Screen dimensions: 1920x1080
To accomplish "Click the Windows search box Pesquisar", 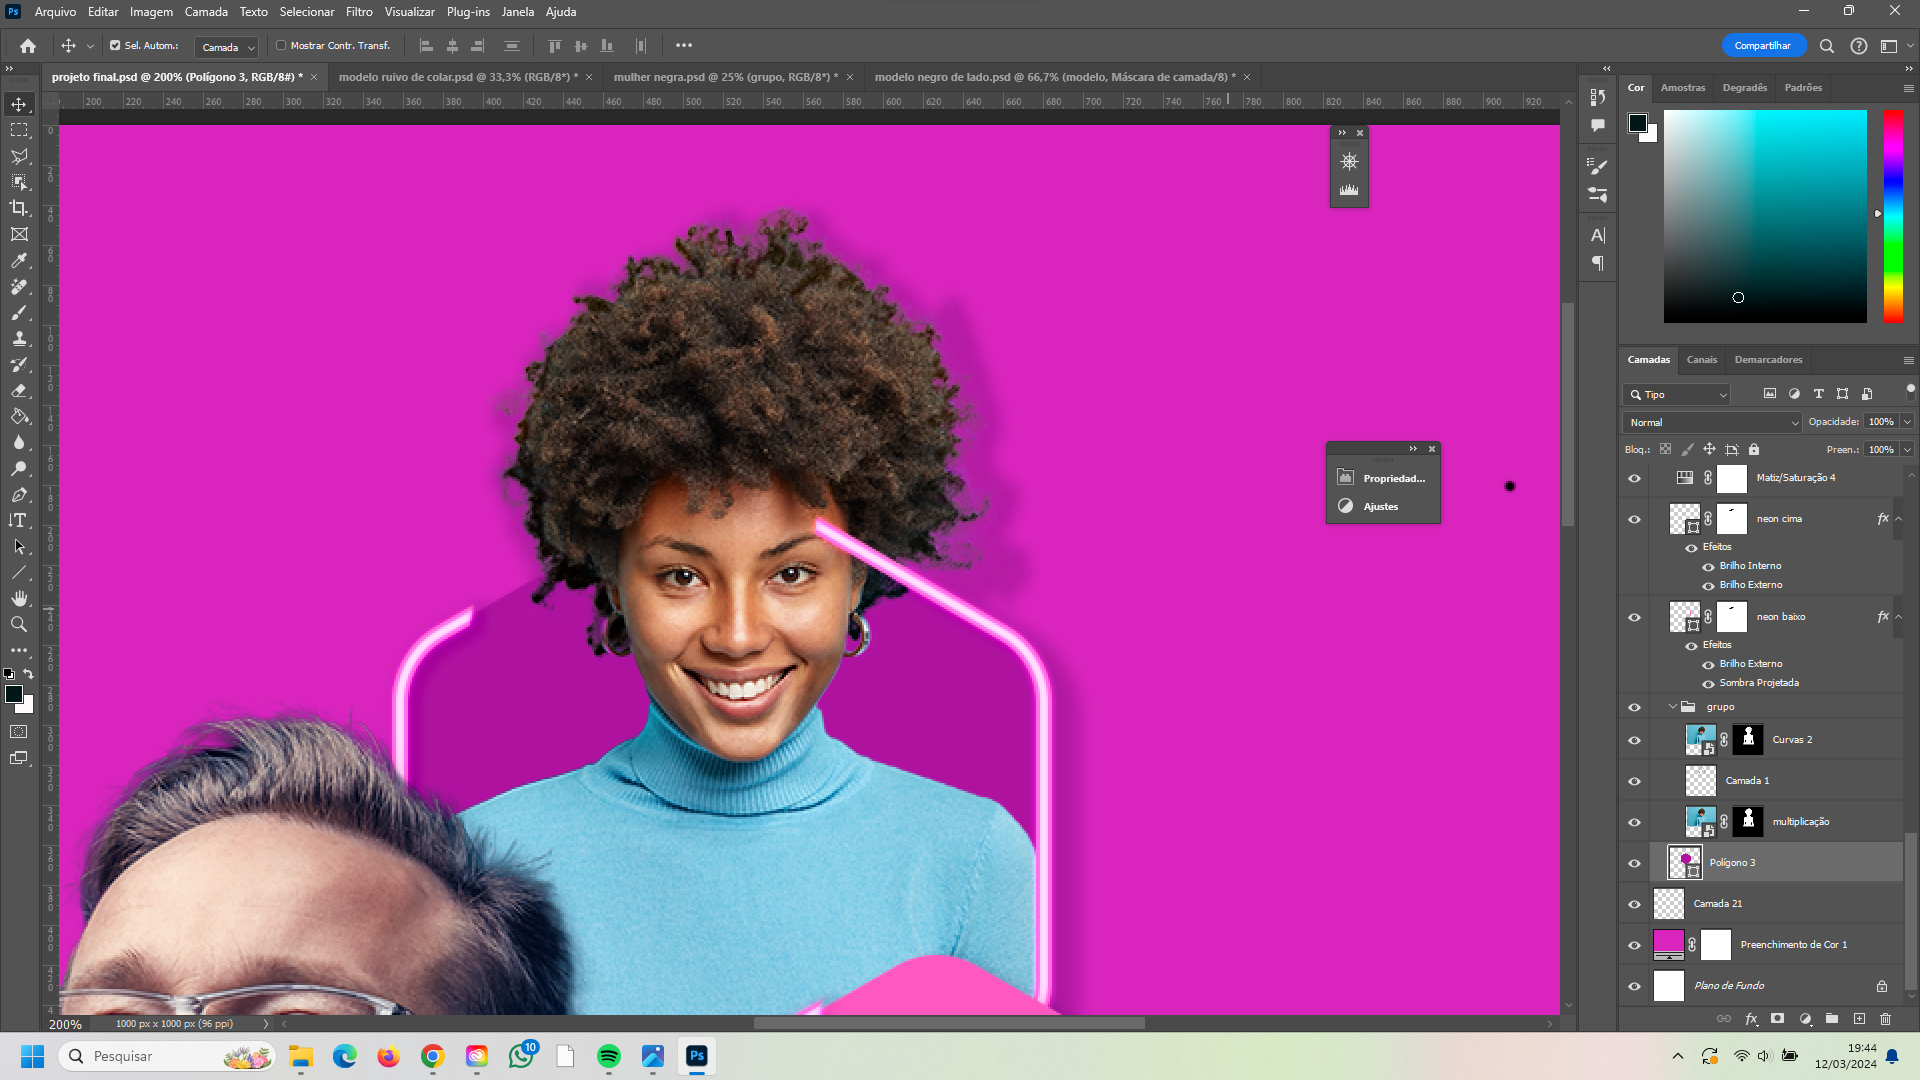I will (166, 1056).
